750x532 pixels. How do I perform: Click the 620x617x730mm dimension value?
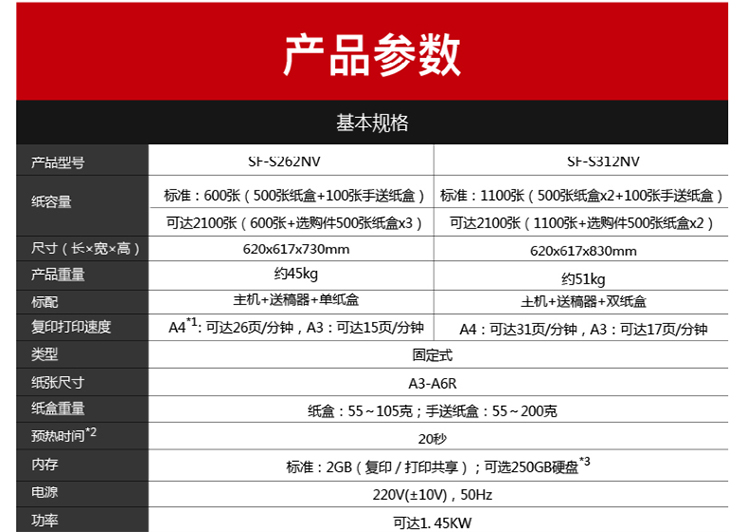[296, 249]
